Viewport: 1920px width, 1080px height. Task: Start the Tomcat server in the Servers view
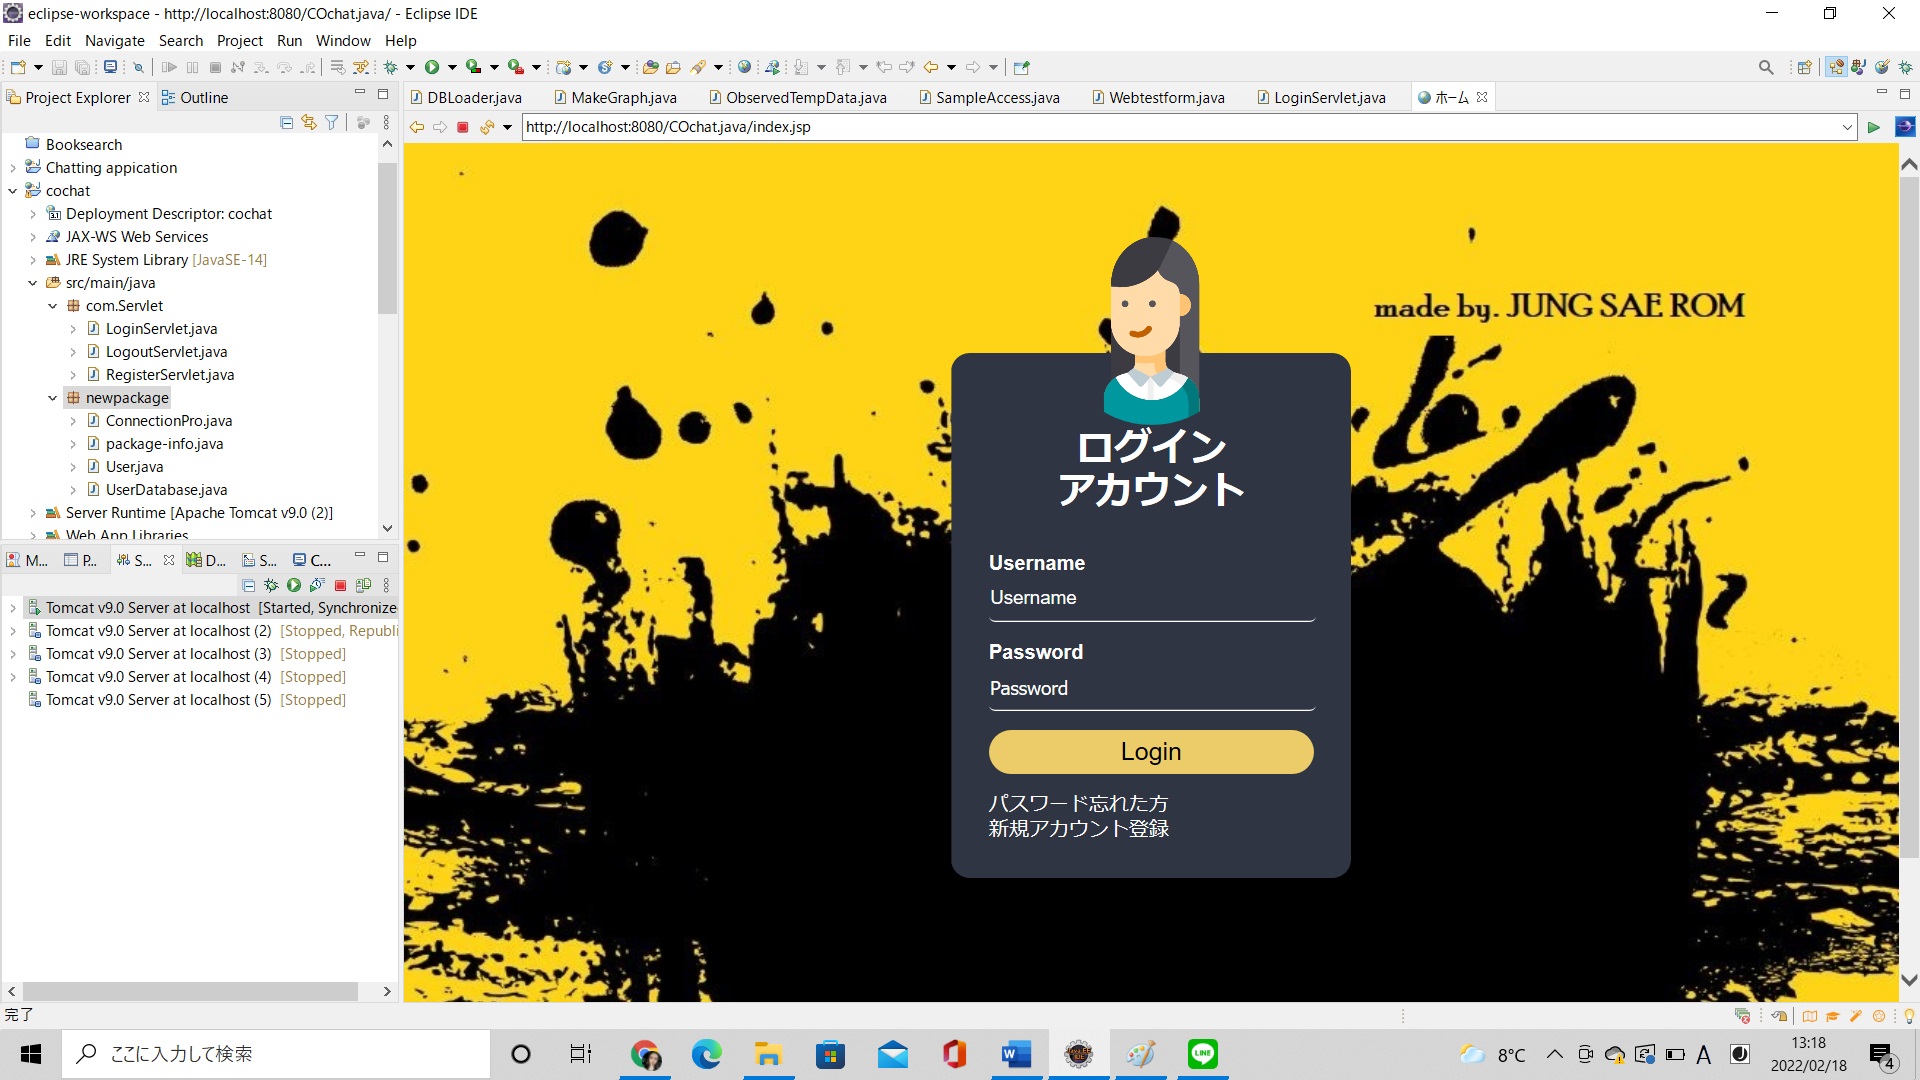(293, 585)
